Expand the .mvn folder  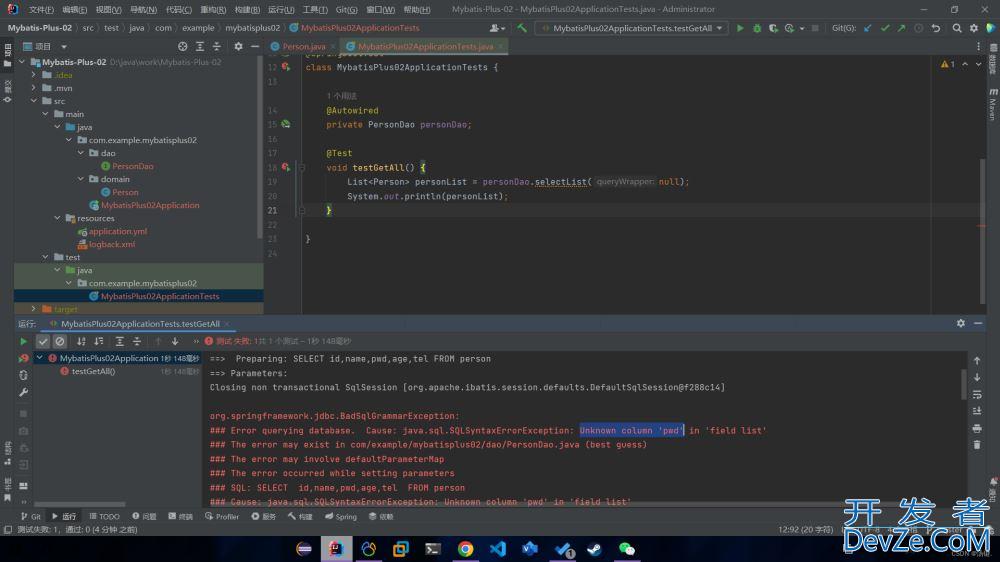coord(34,88)
